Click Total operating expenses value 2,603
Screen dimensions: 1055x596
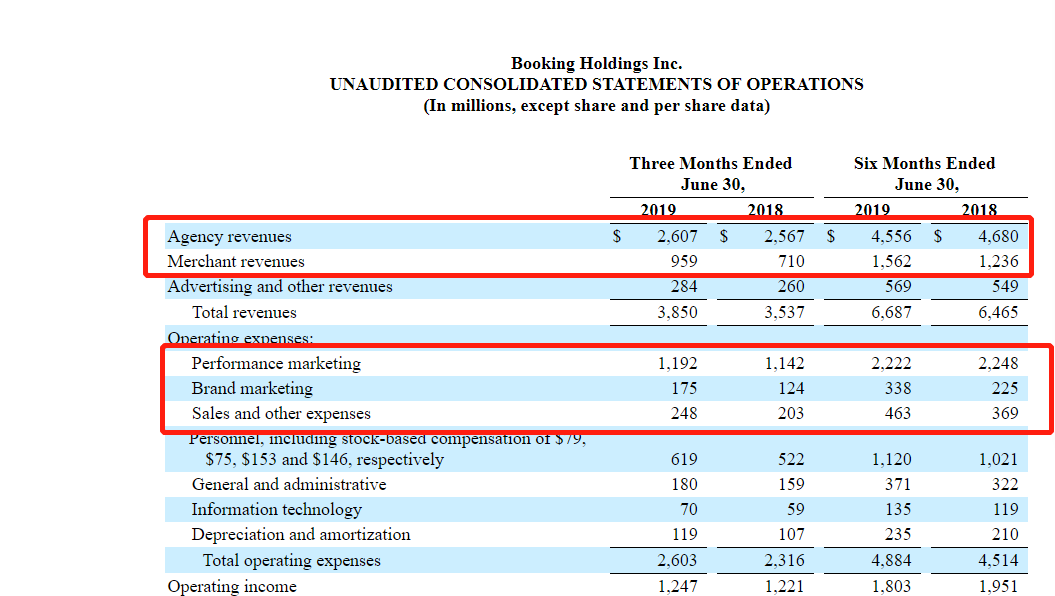(677, 561)
